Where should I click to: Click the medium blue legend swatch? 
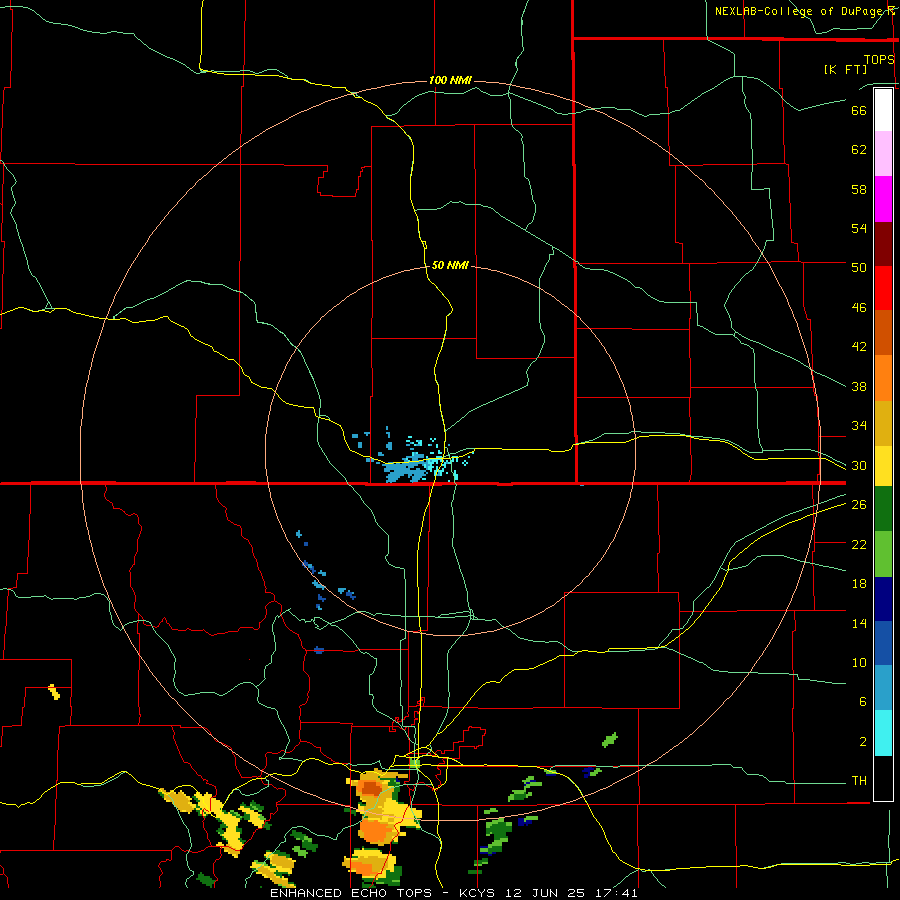pyautogui.click(x=883, y=643)
